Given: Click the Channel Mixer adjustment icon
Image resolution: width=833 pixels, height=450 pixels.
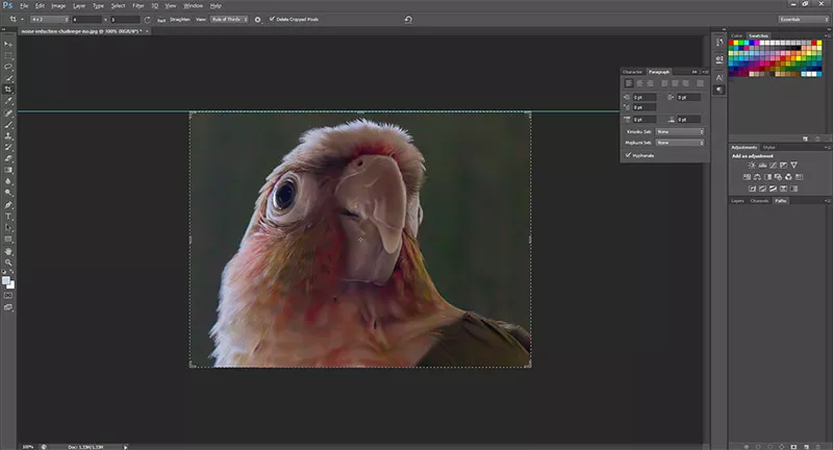Looking at the screenshot, I should click(788, 177).
